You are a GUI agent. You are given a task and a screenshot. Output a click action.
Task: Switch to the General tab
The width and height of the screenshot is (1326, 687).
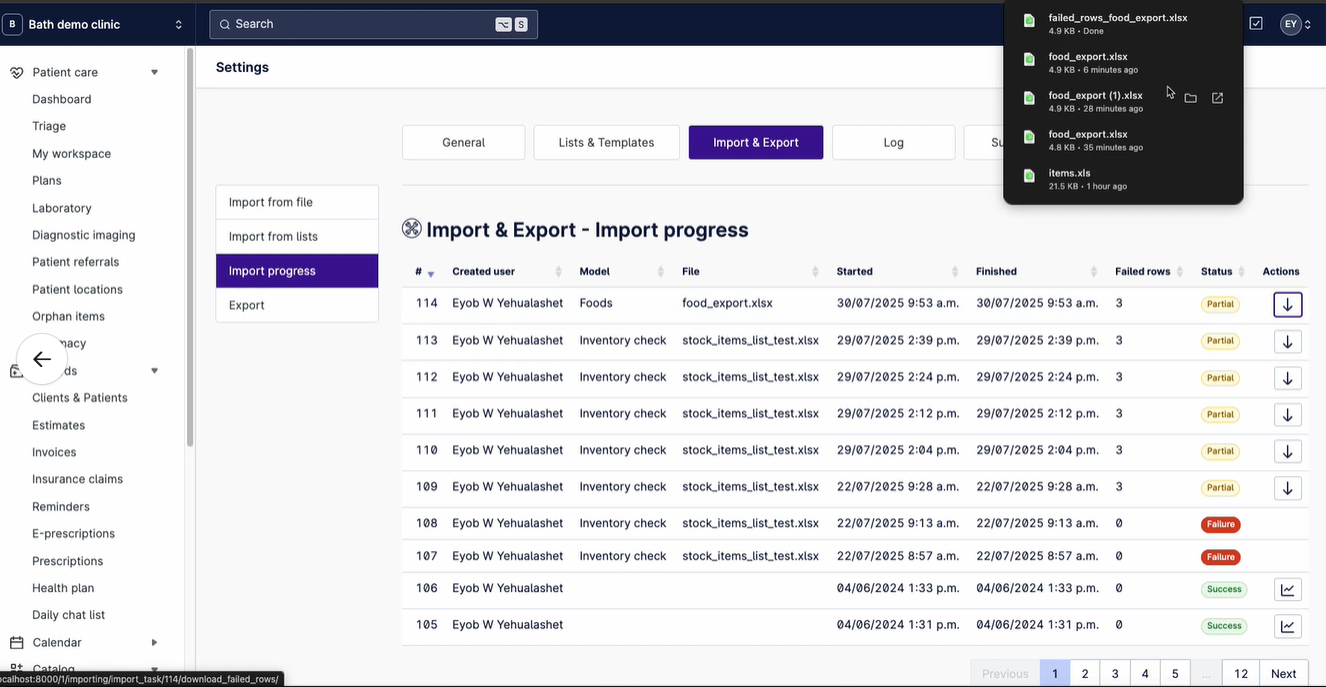tap(463, 142)
